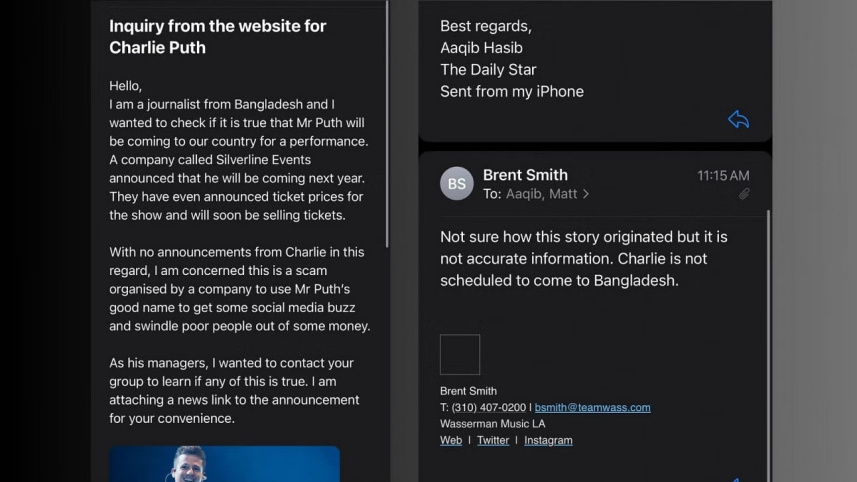Click the empty signature image placeholder
The image size is (857, 482).
click(460, 355)
